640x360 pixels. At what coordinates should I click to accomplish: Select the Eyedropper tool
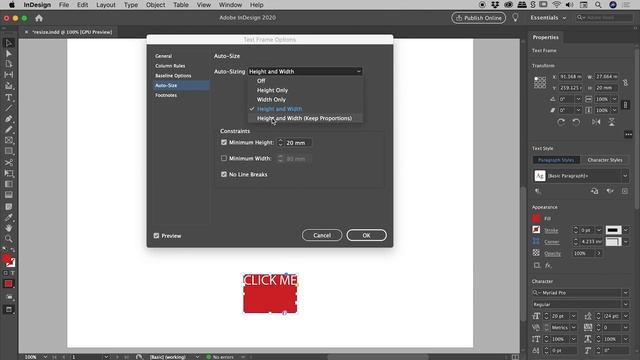pos(9,217)
